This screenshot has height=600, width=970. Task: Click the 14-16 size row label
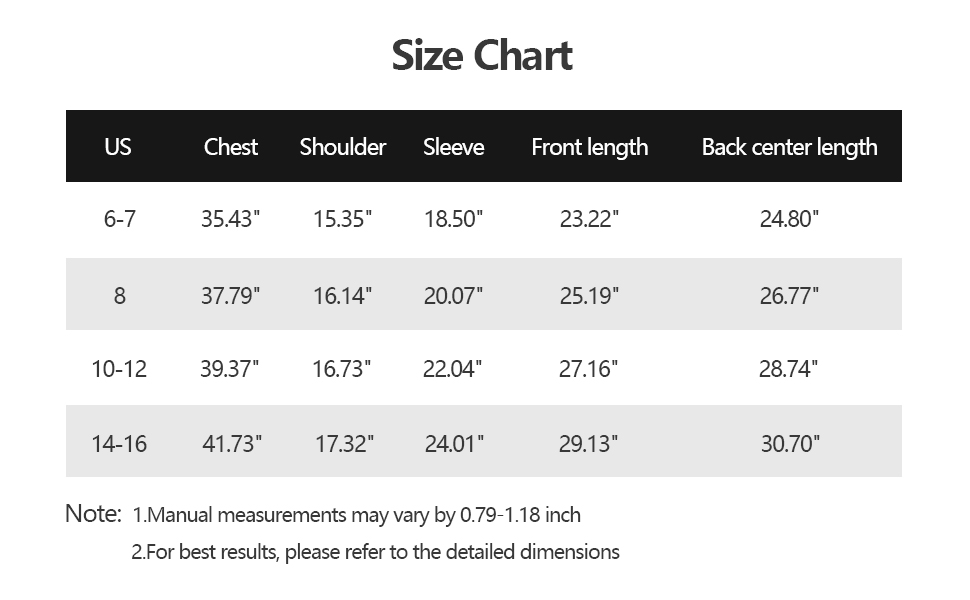tap(119, 444)
